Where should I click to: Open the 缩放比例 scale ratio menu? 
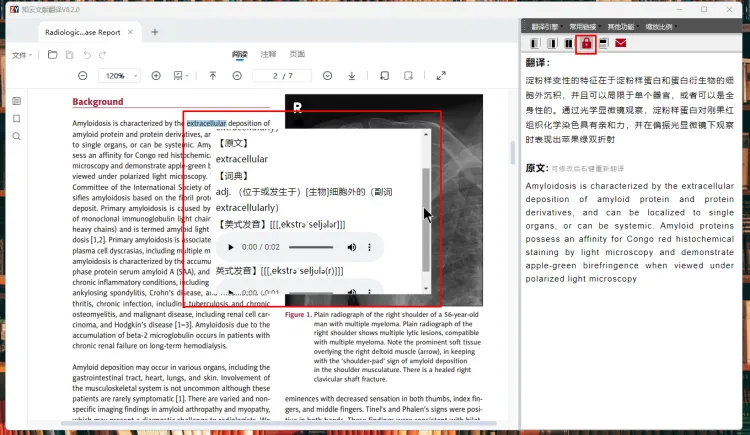click(661, 27)
